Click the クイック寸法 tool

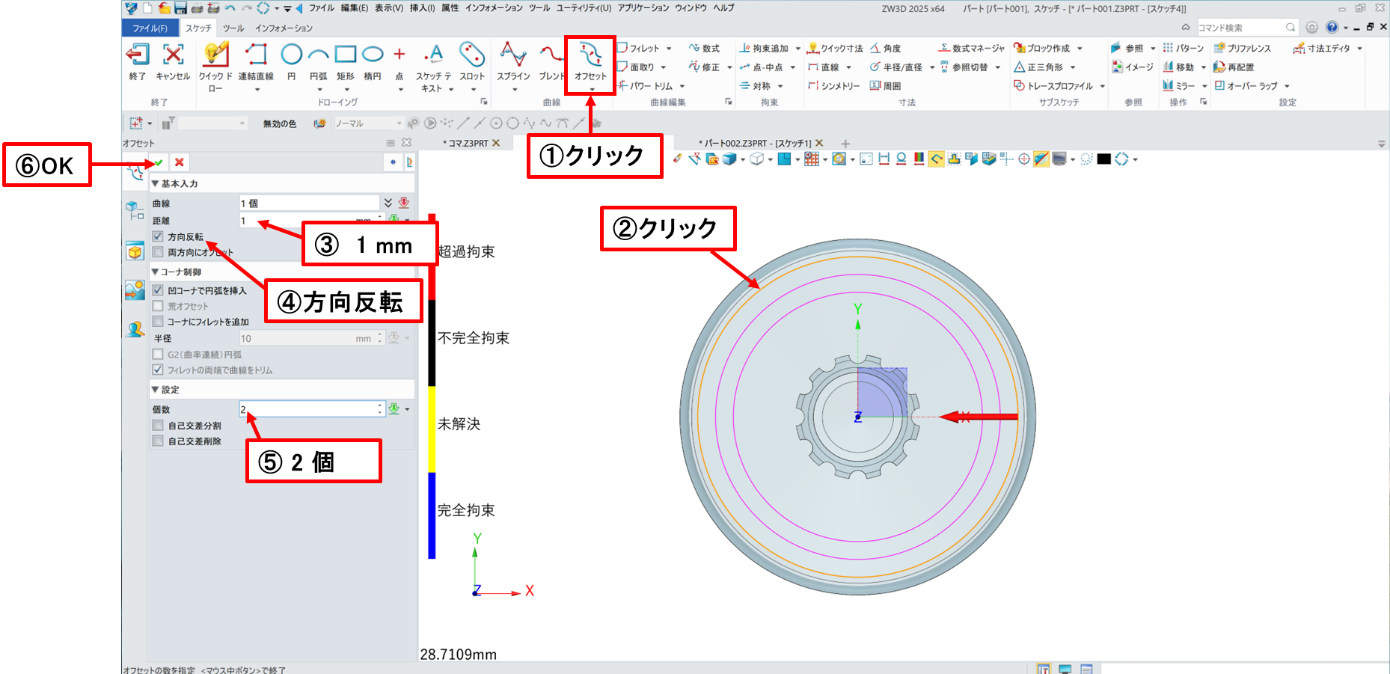coord(834,48)
